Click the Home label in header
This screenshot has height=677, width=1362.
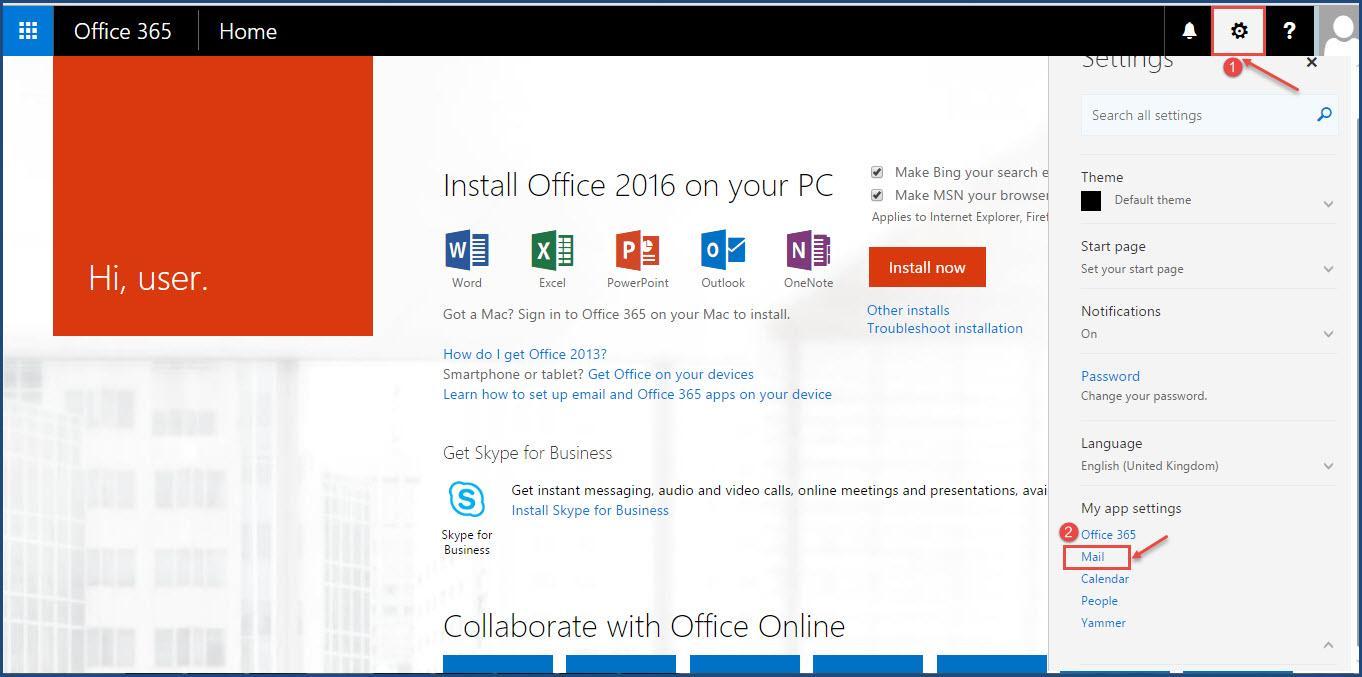click(x=248, y=31)
